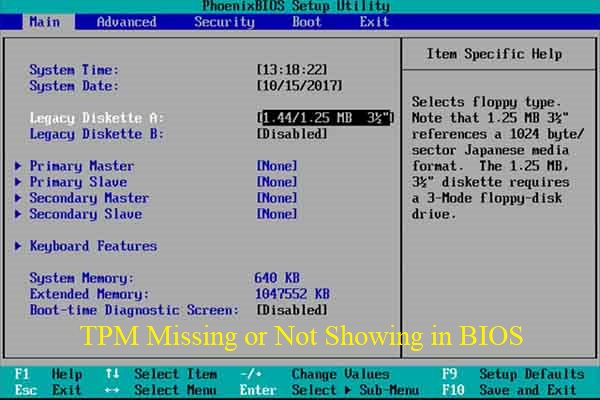This screenshot has height=400, width=600.
Task: Toggle Boot-time Diagnostic Screen setting
Action: pyautogui.click(x=292, y=310)
